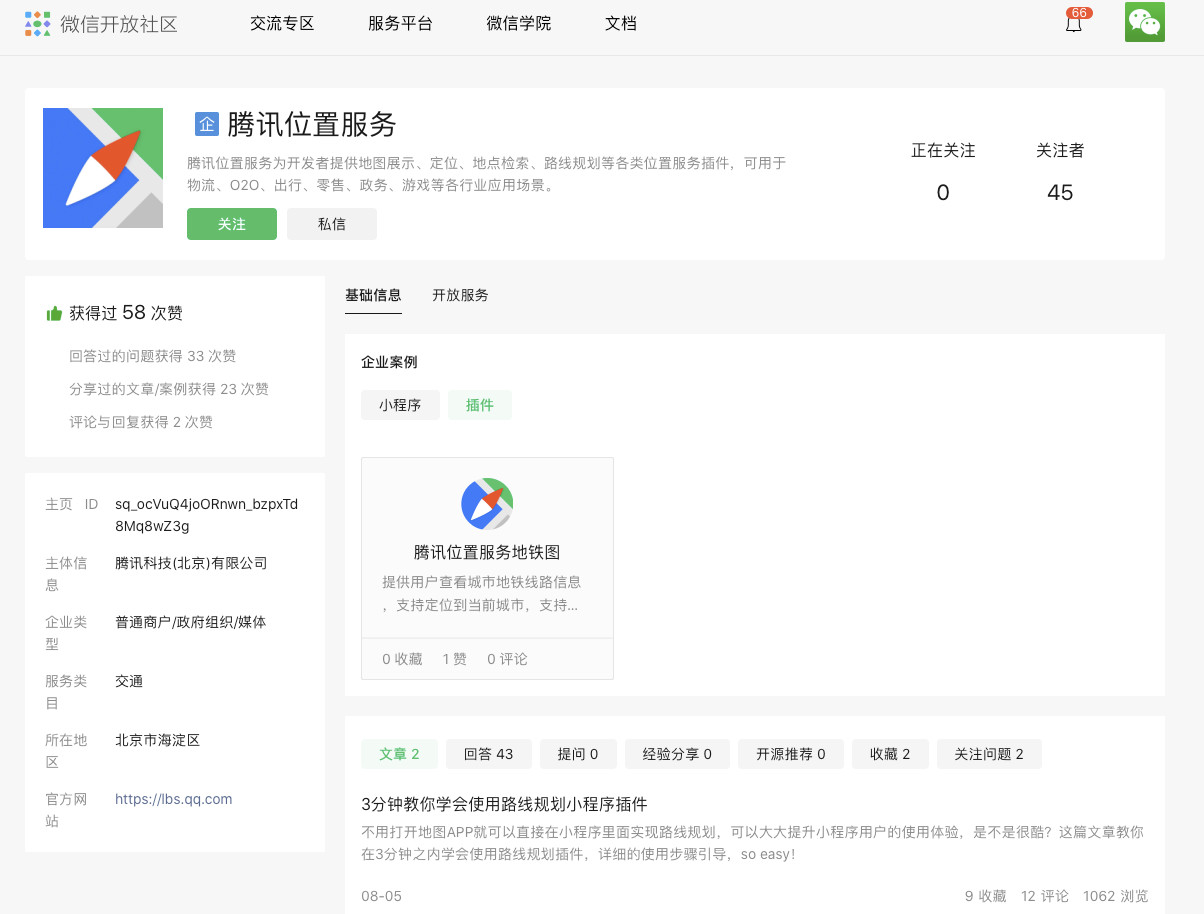Click the 企 enterprise badge icon

pyautogui.click(x=206, y=124)
